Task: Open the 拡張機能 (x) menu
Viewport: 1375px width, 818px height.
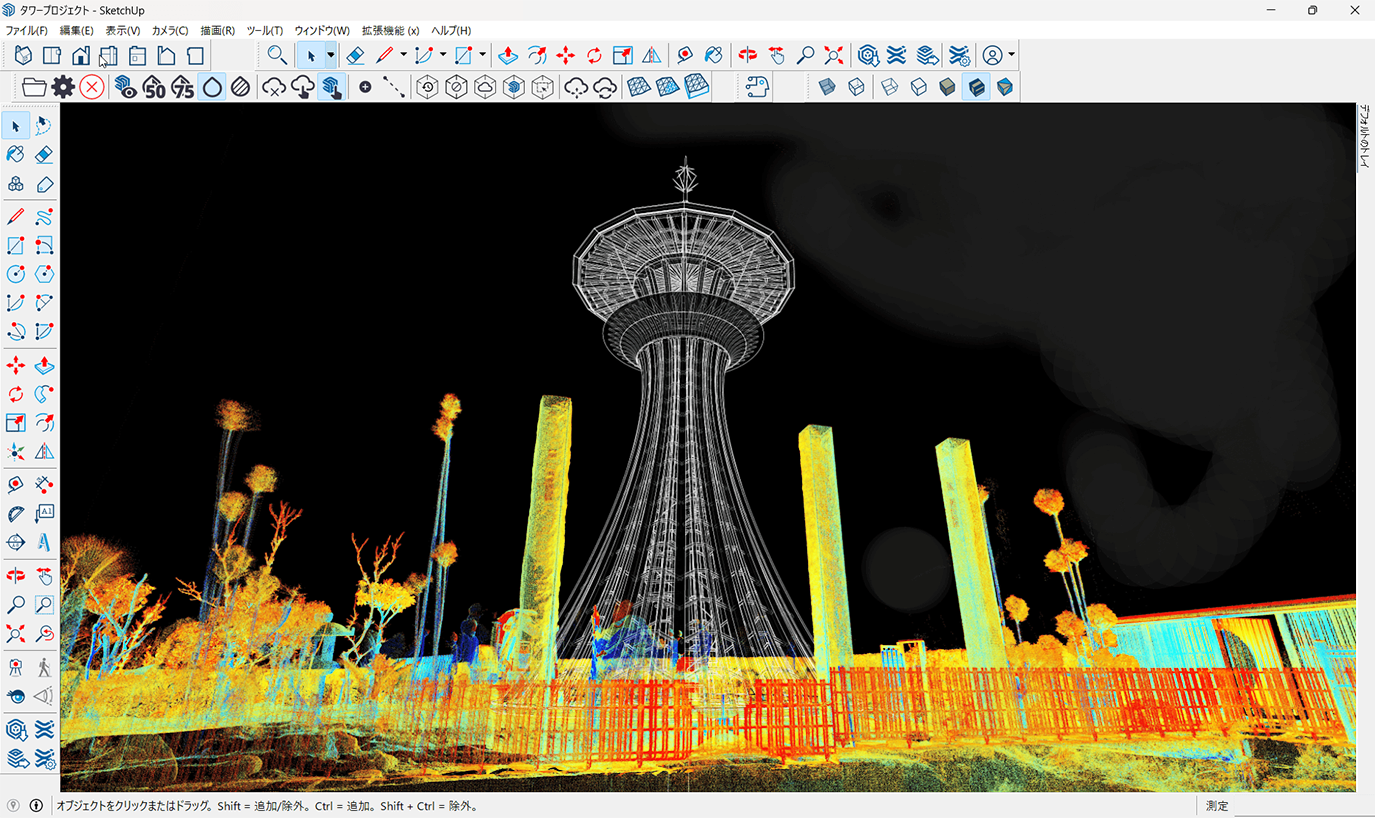Action: [x=390, y=31]
